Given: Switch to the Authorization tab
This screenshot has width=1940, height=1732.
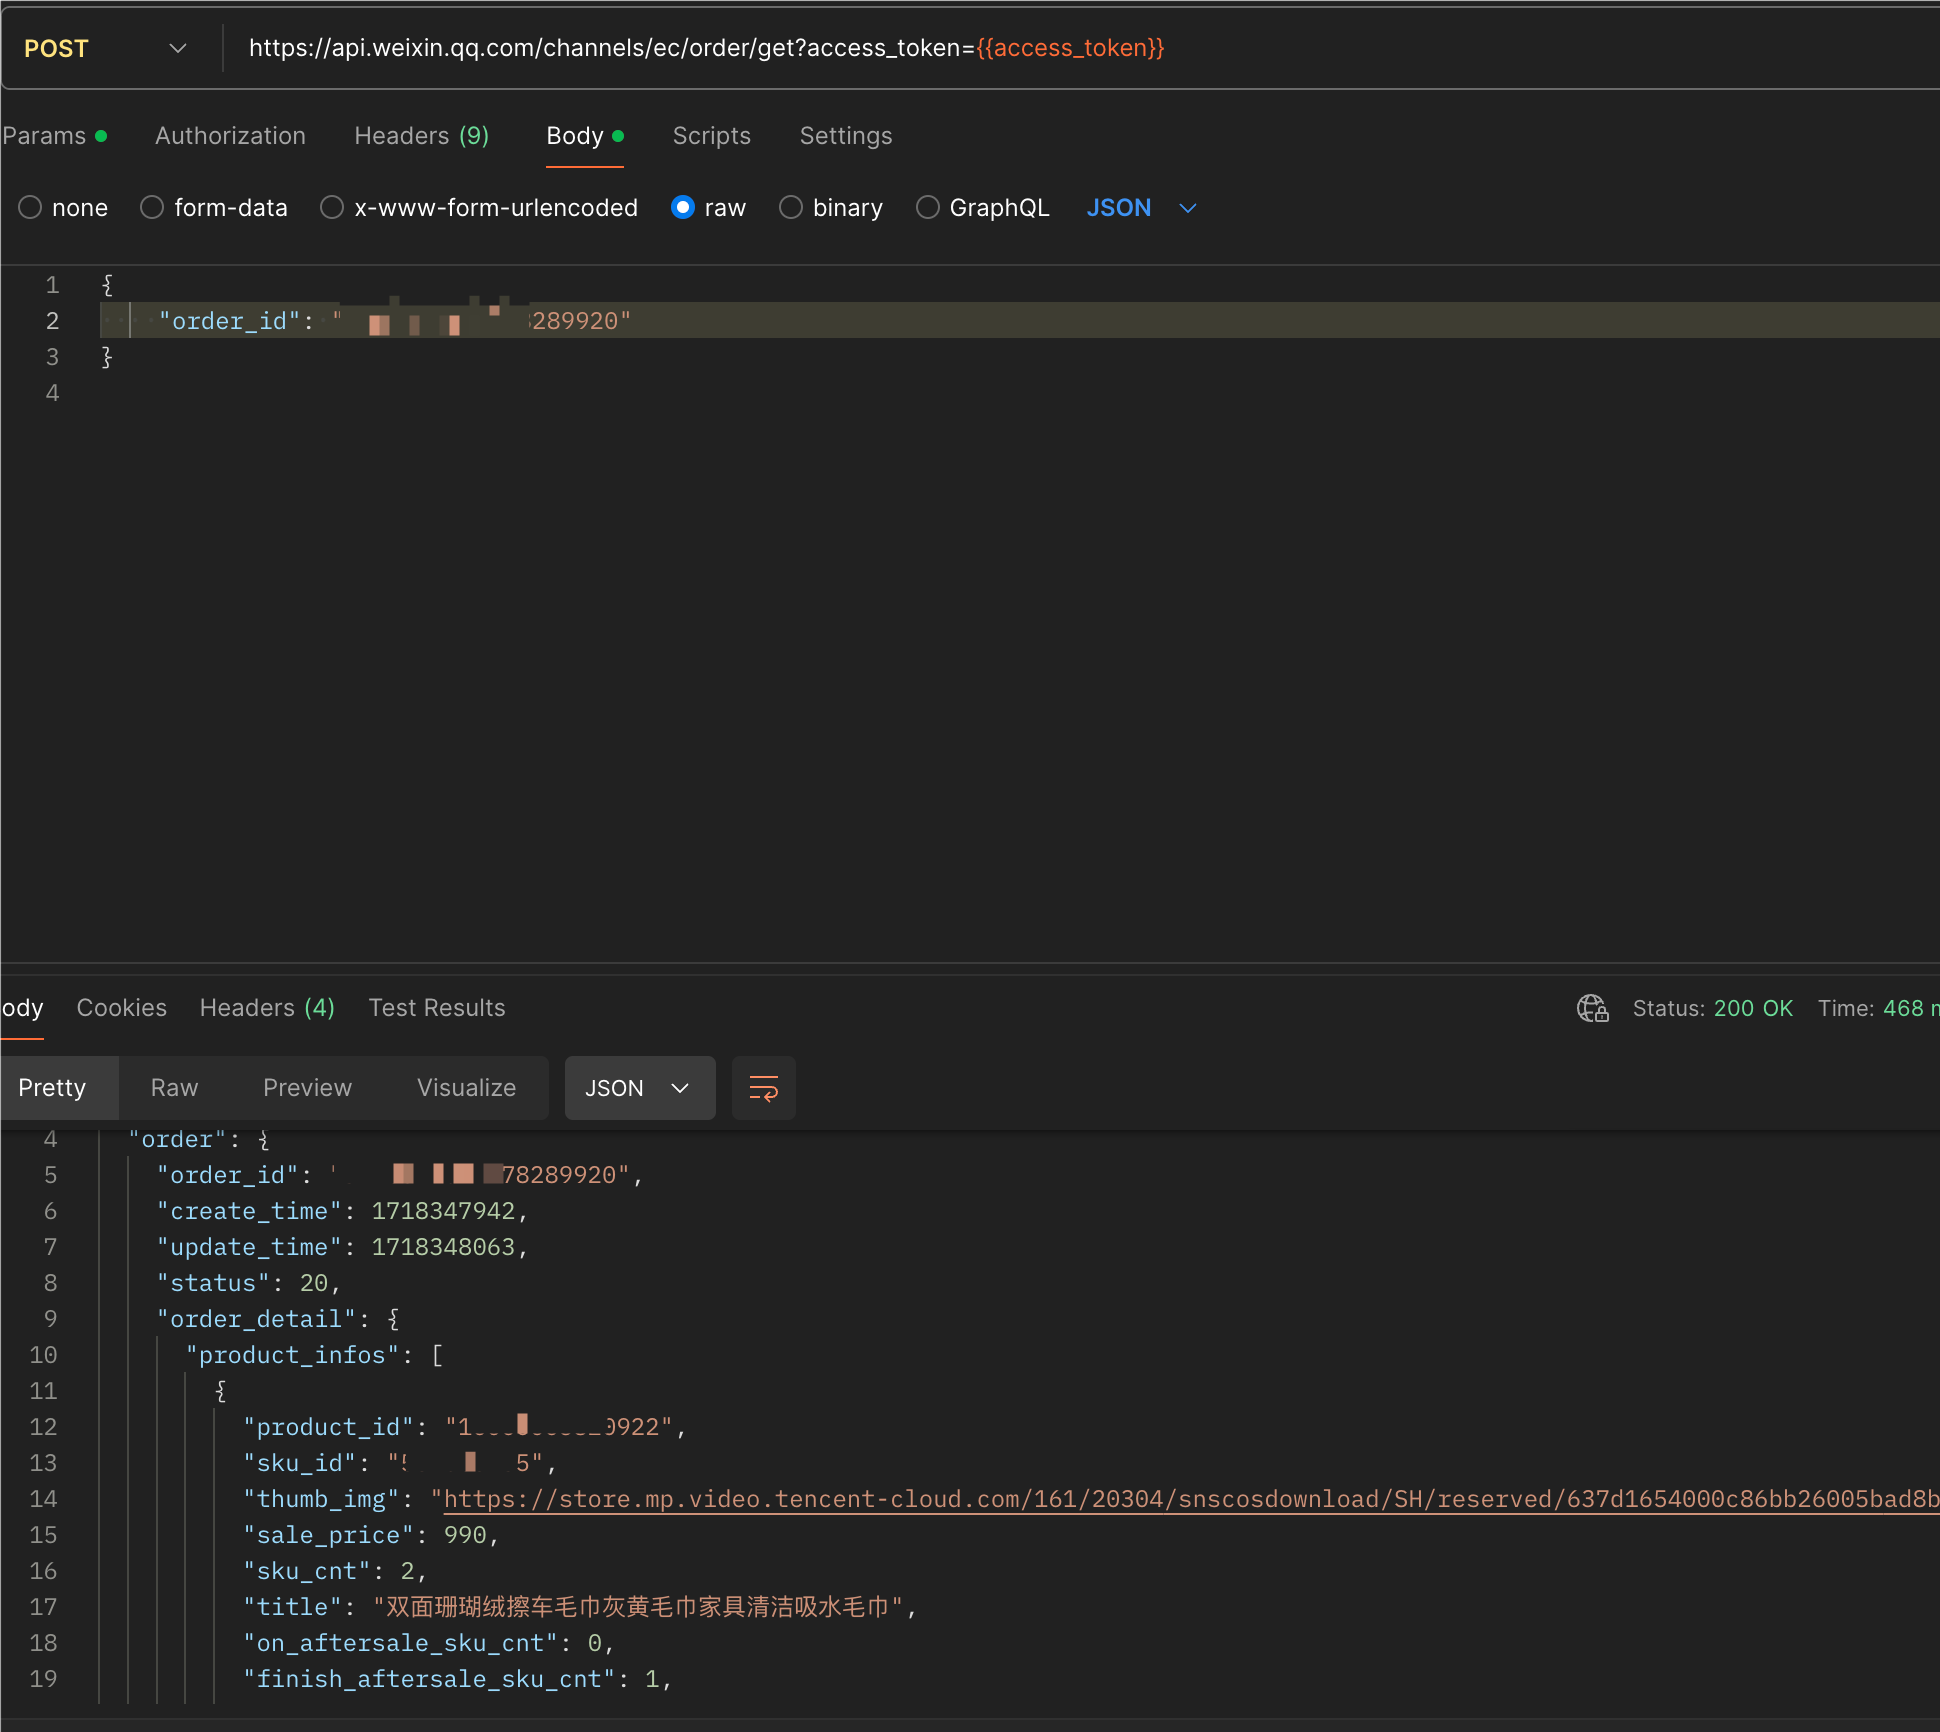Looking at the screenshot, I should click(230, 136).
